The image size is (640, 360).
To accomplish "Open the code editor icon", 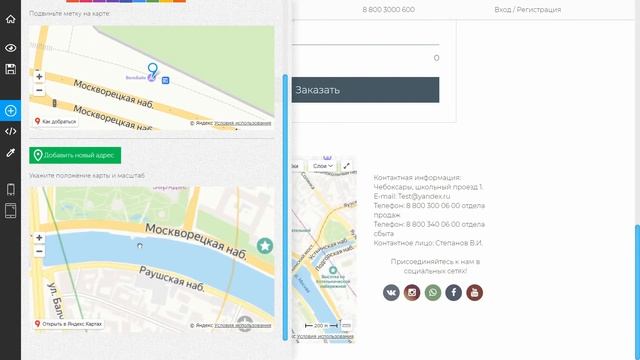I will pos(11,131).
